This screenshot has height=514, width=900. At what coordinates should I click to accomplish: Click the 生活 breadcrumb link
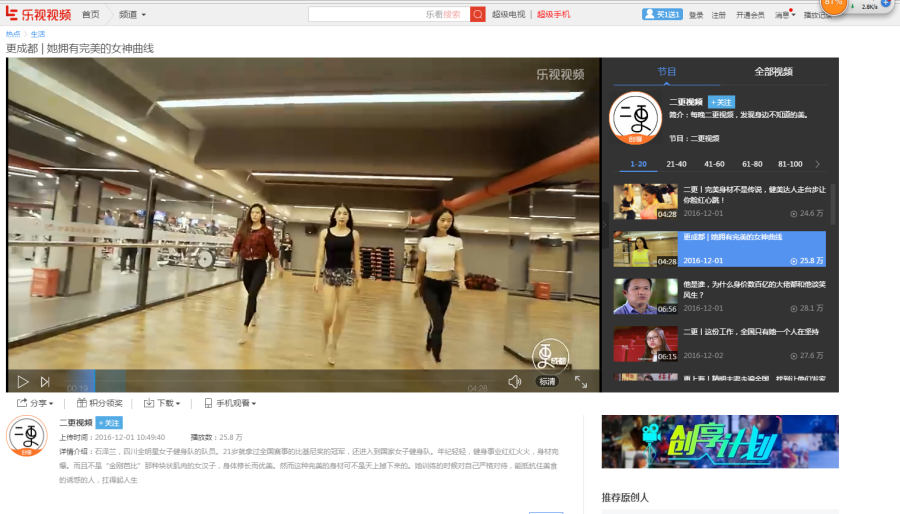coord(38,34)
